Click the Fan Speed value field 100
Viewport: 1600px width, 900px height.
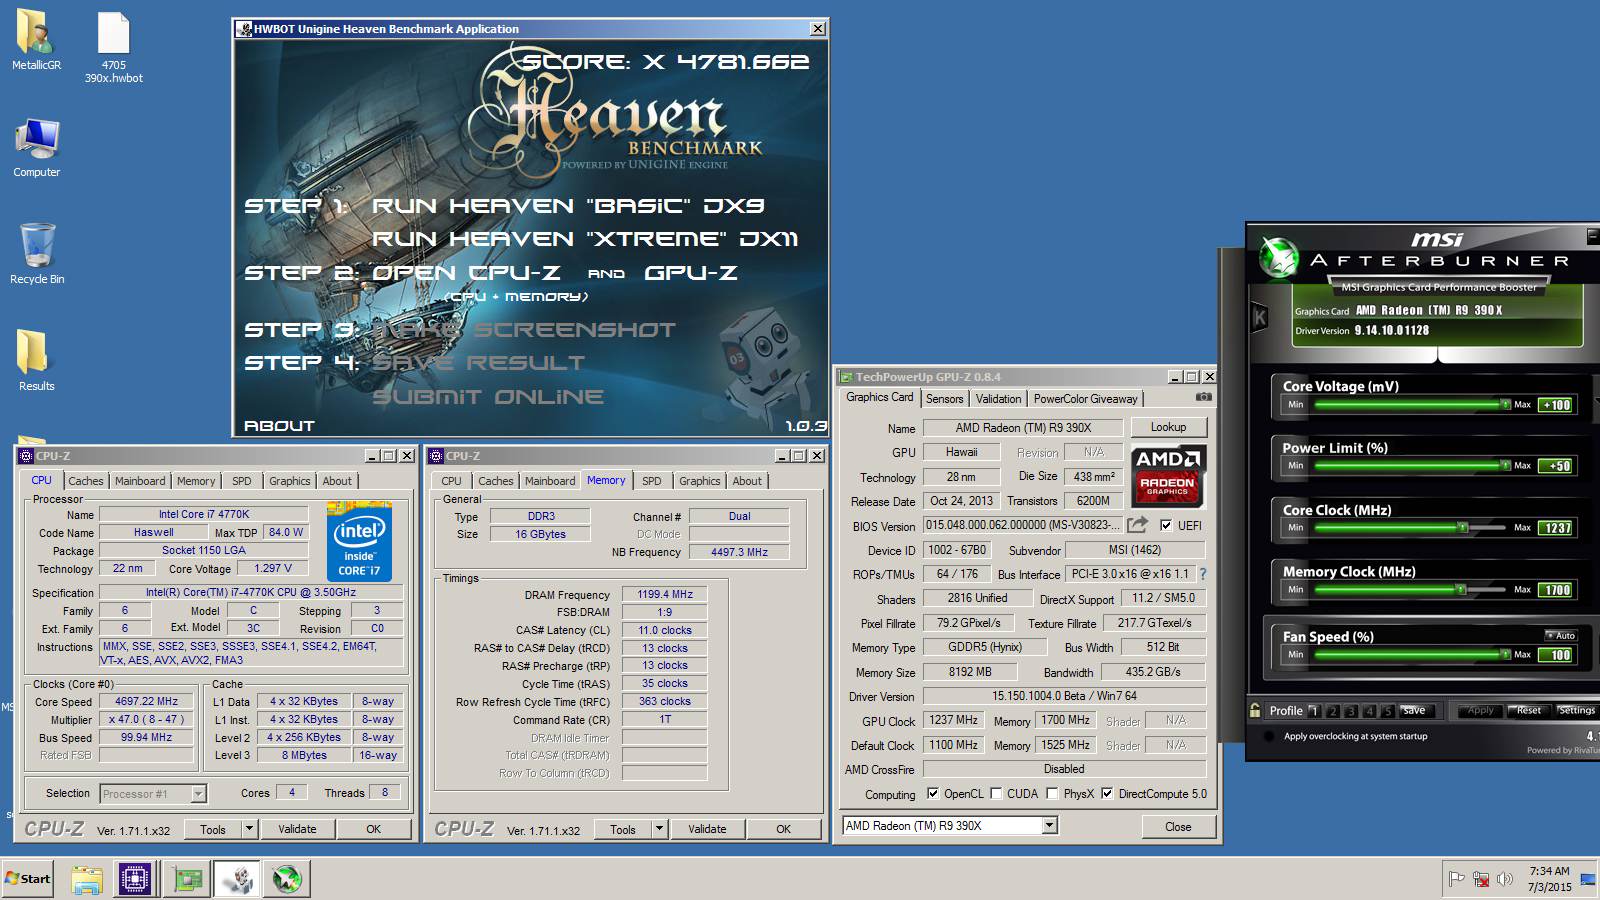1557,655
